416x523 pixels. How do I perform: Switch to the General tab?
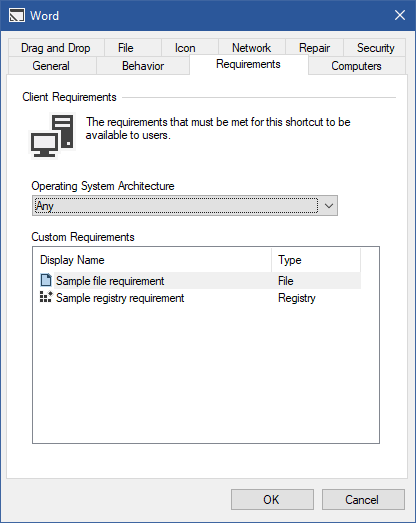[52, 66]
